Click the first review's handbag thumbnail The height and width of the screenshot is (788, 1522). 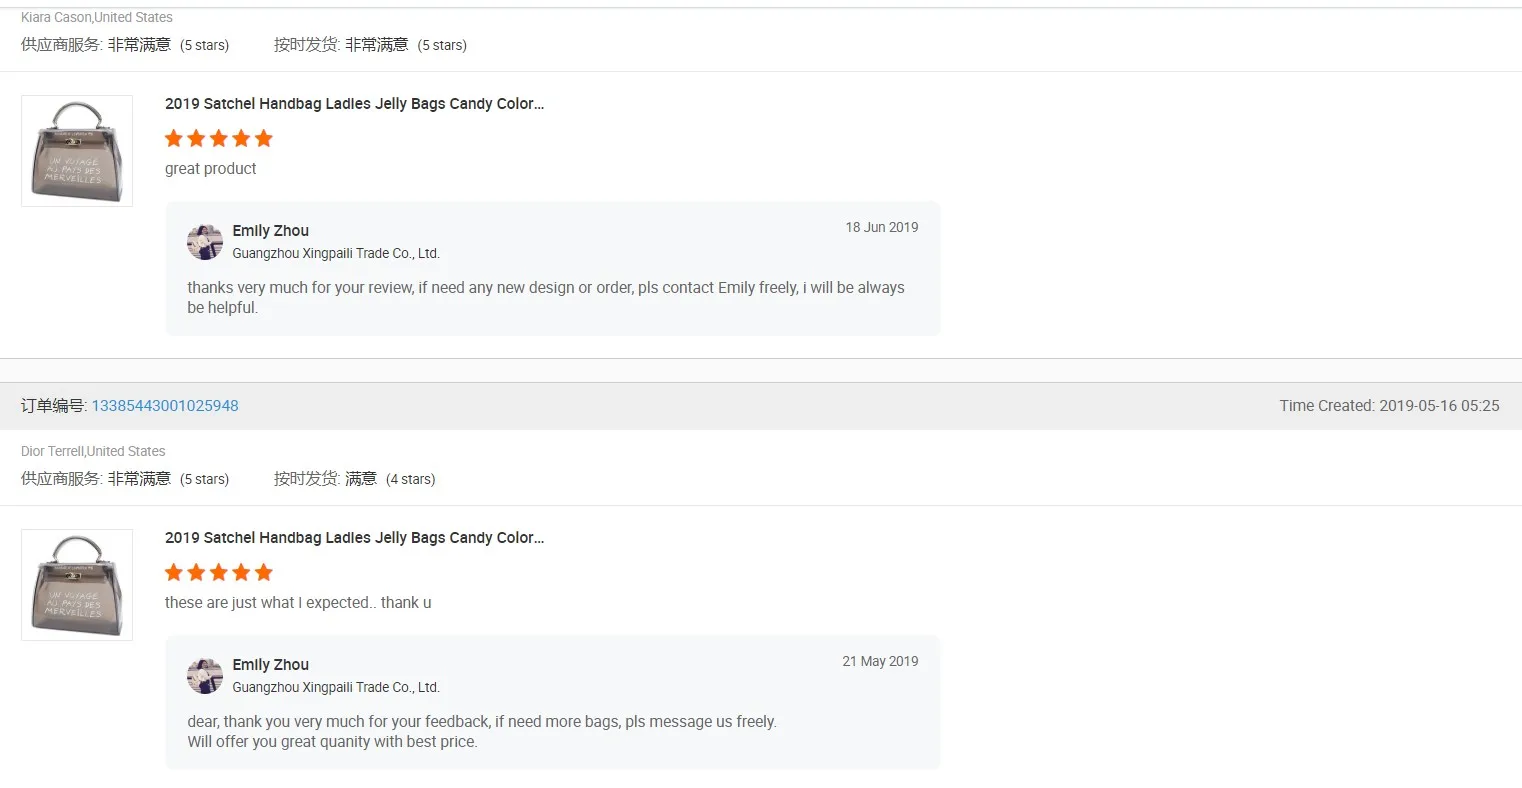(x=77, y=151)
